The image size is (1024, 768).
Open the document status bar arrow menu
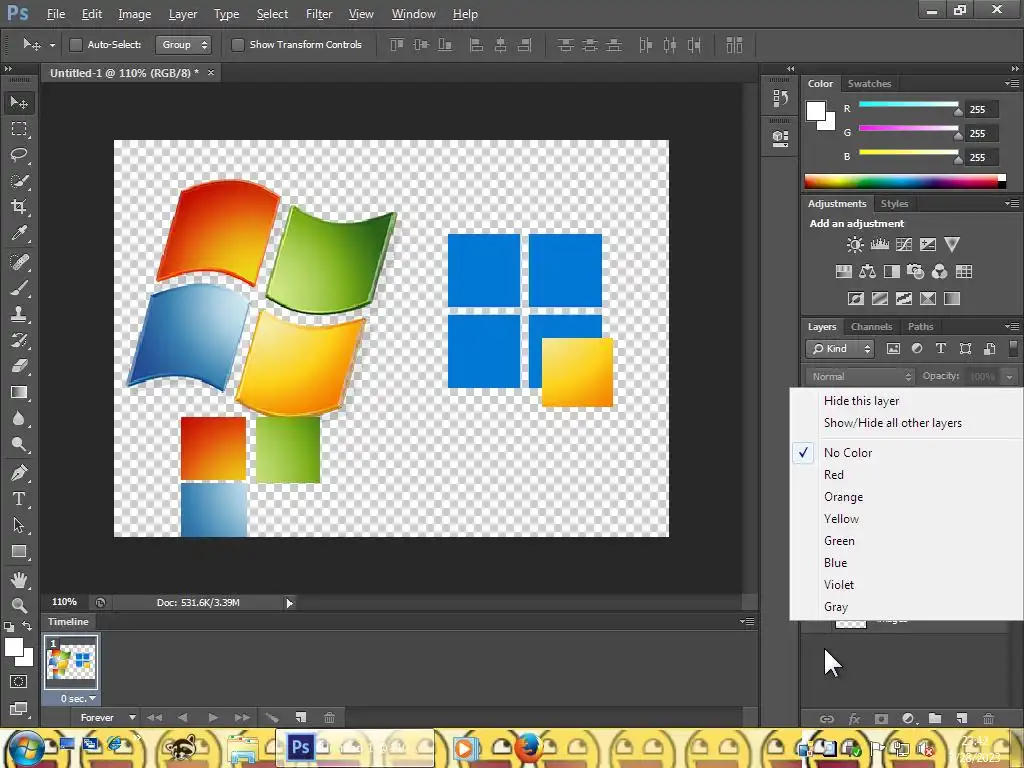click(289, 603)
